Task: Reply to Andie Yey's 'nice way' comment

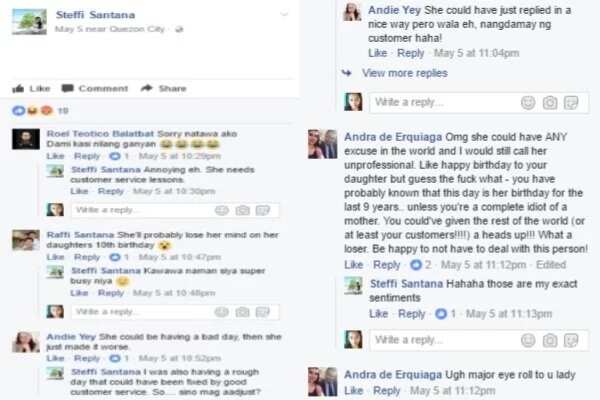Action: pyautogui.click(x=411, y=53)
